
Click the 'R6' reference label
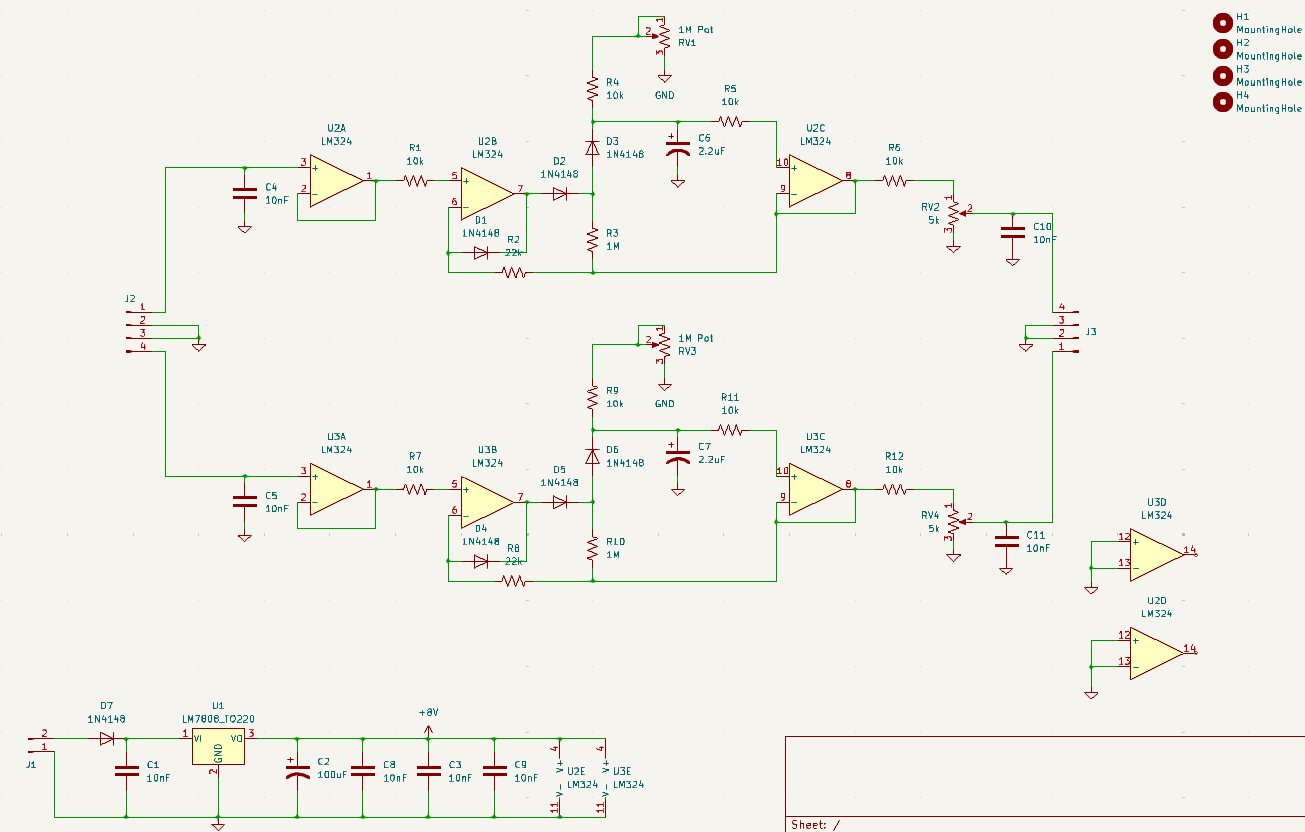point(894,148)
